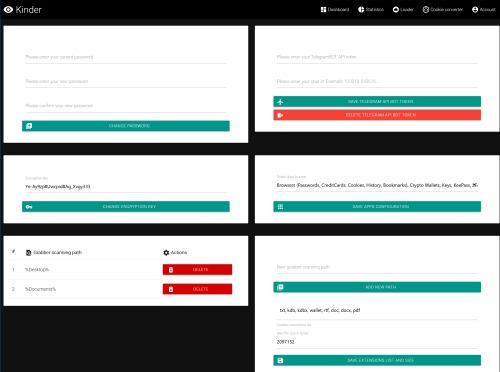Click the icon on Change Password button

(x=29, y=126)
